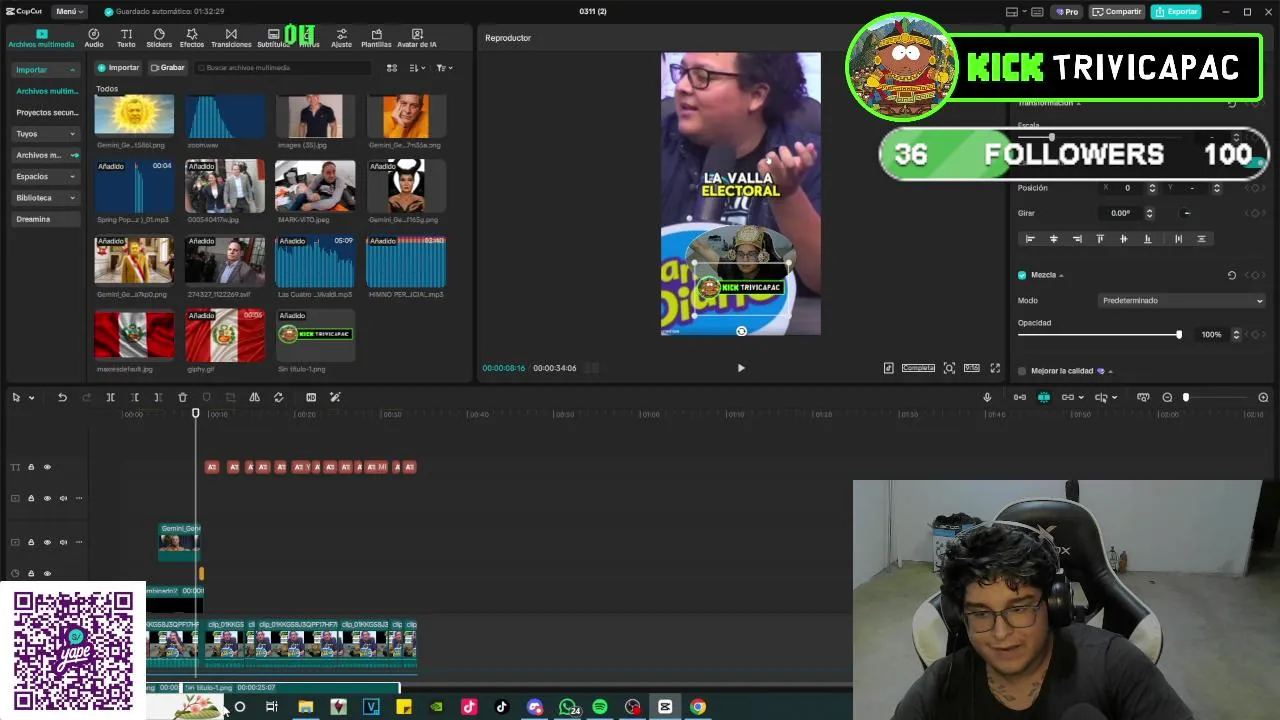Select the giphy.gif thumbnail
Image resolution: width=1280 pixels, height=720 pixels.
click(x=225, y=336)
